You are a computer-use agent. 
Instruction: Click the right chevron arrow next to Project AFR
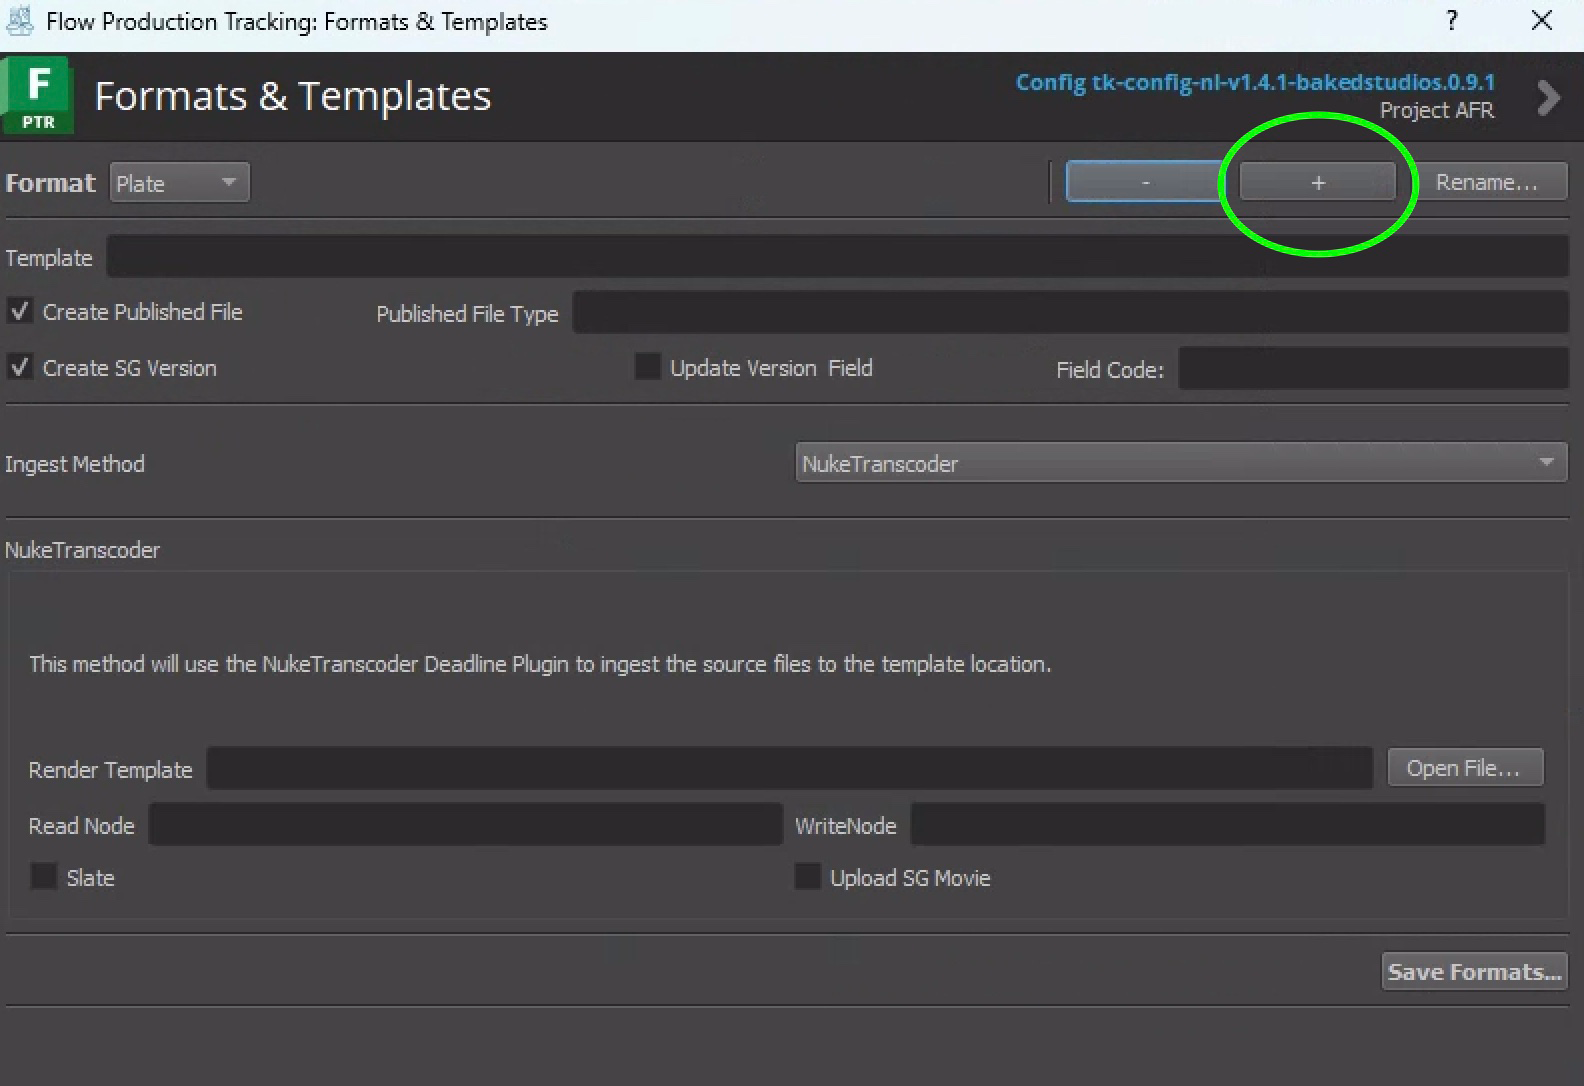tap(1548, 97)
